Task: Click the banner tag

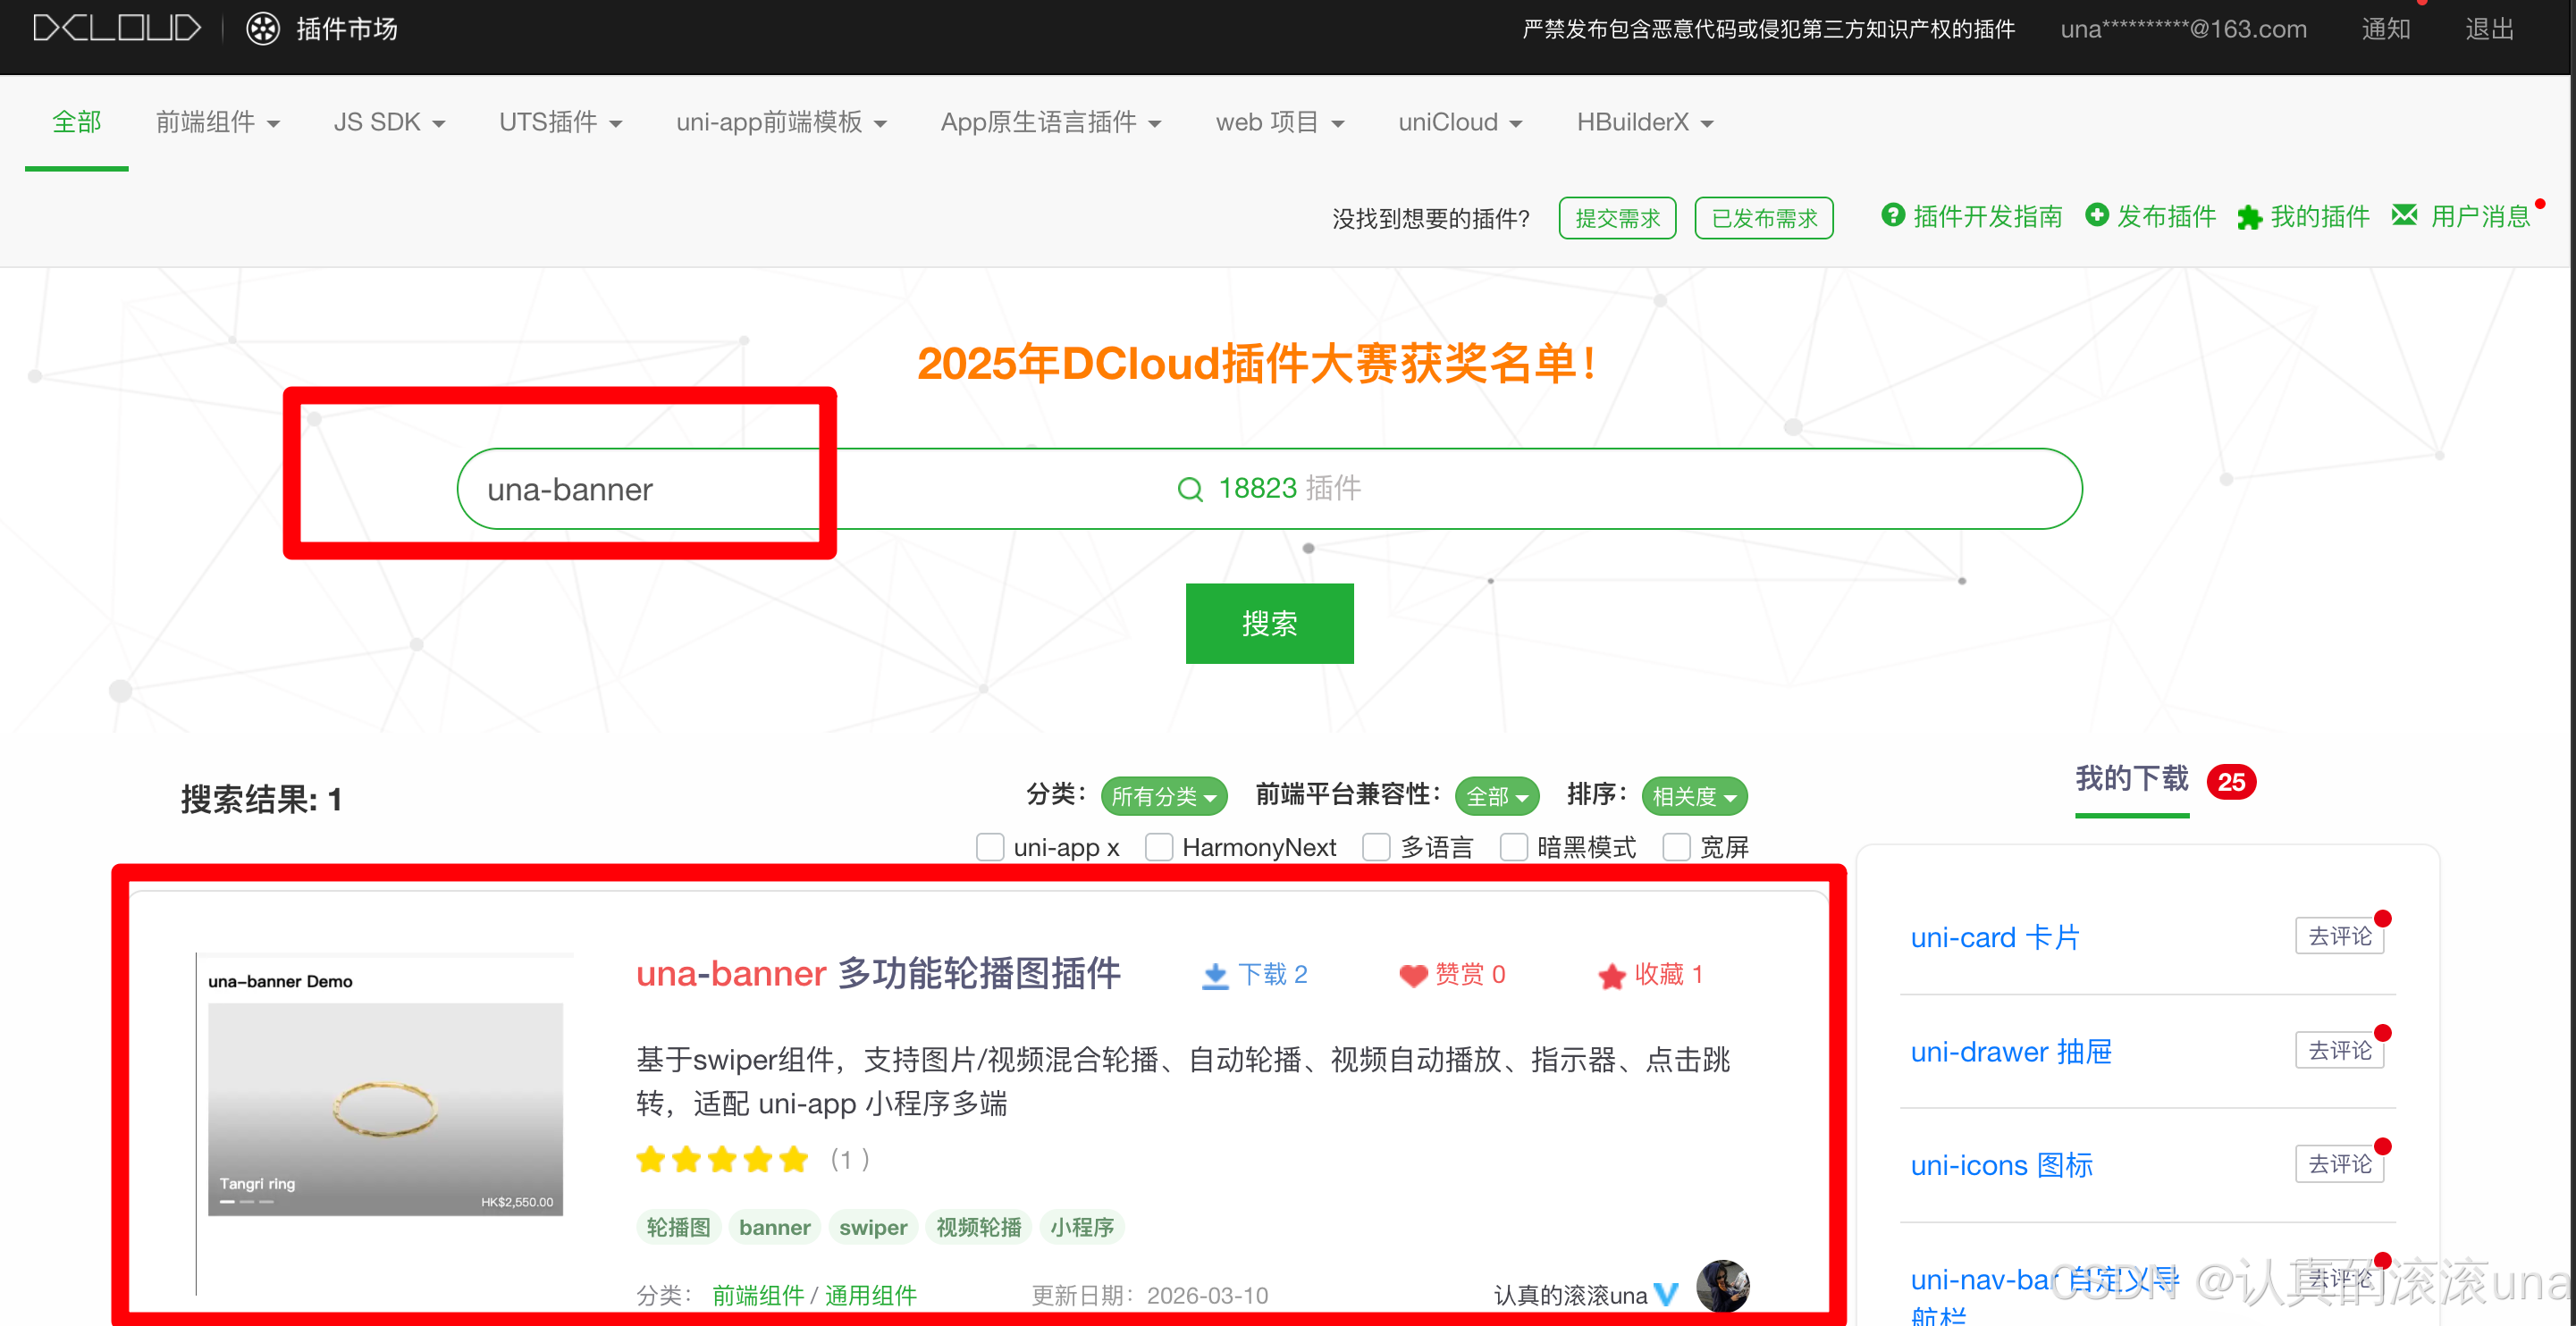Action: point(774,1227)
